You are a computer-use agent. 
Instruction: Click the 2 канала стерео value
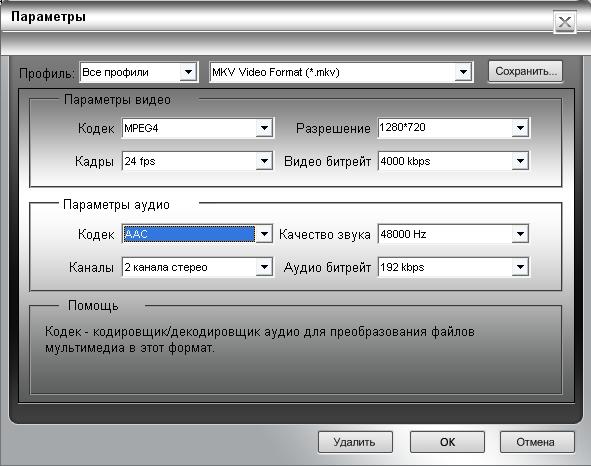tap(166, 267)
